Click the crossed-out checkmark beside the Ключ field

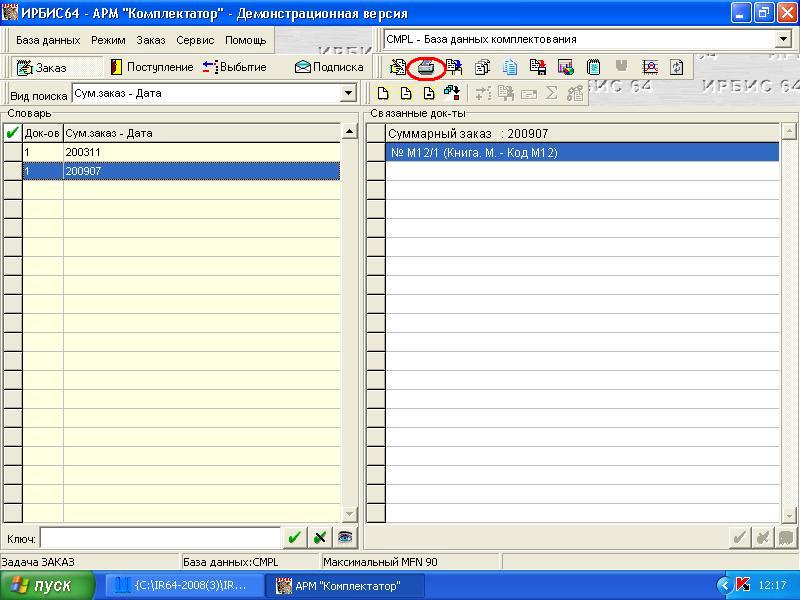[320, 538]
